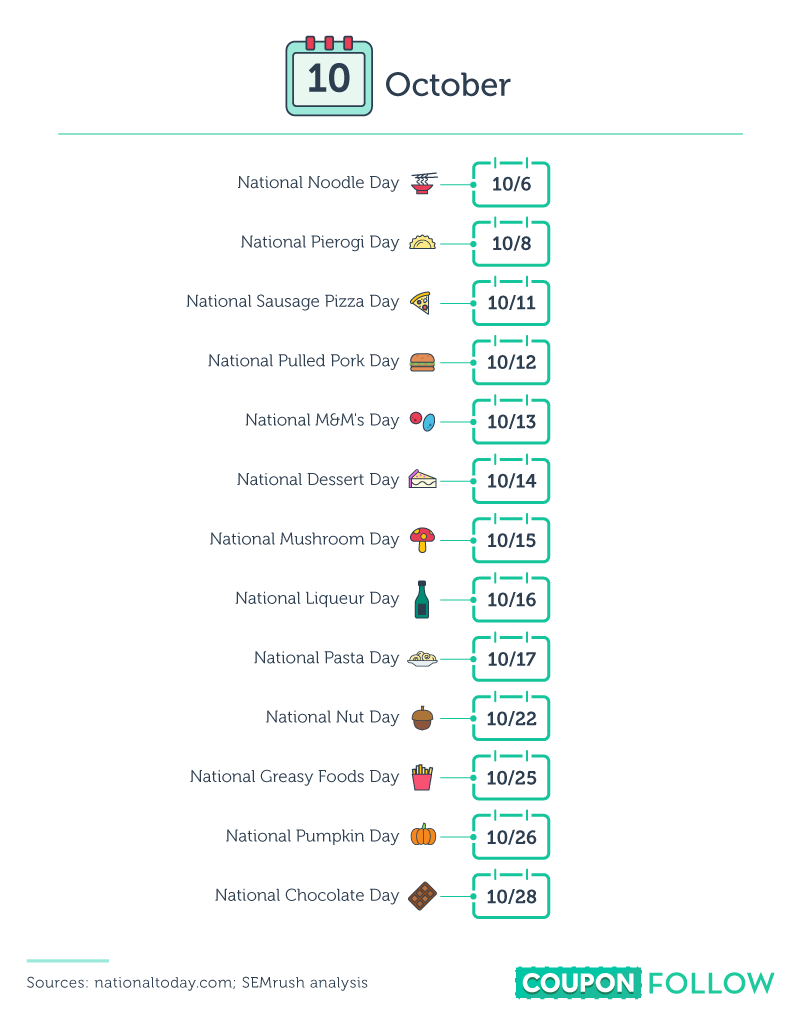
Task: Click the National Greasy Foods Day label
Action: 294,777
